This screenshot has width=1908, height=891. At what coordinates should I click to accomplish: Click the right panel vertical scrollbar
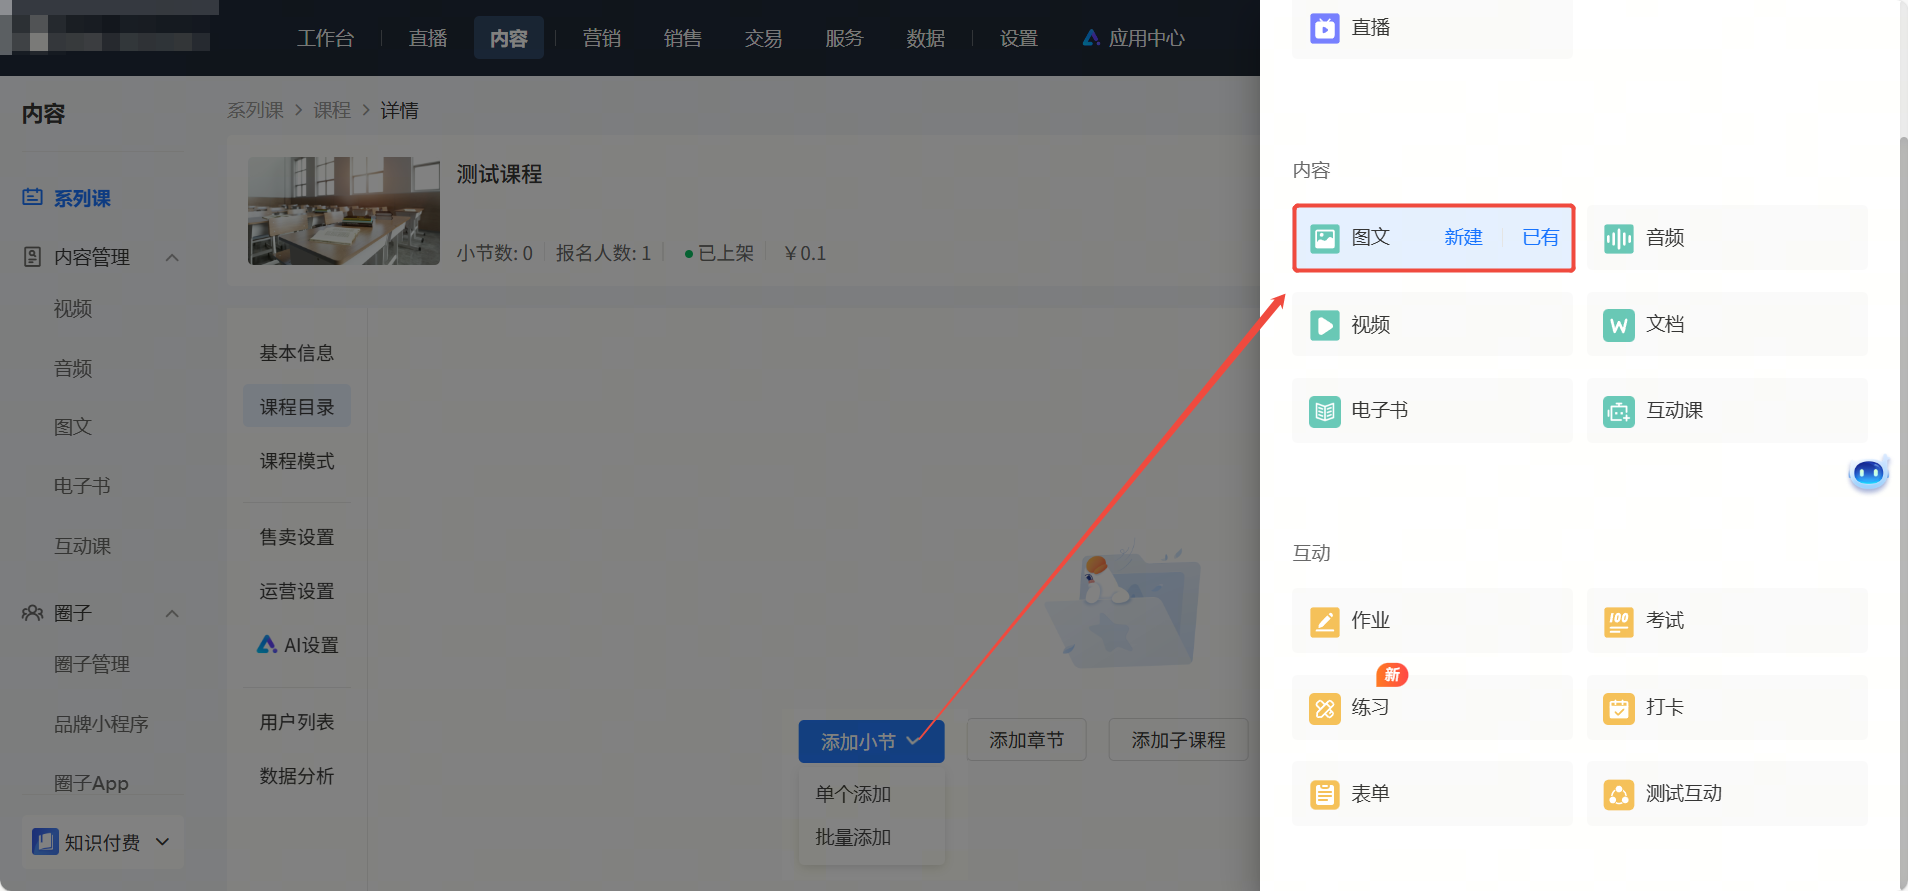pos(1903,500)
